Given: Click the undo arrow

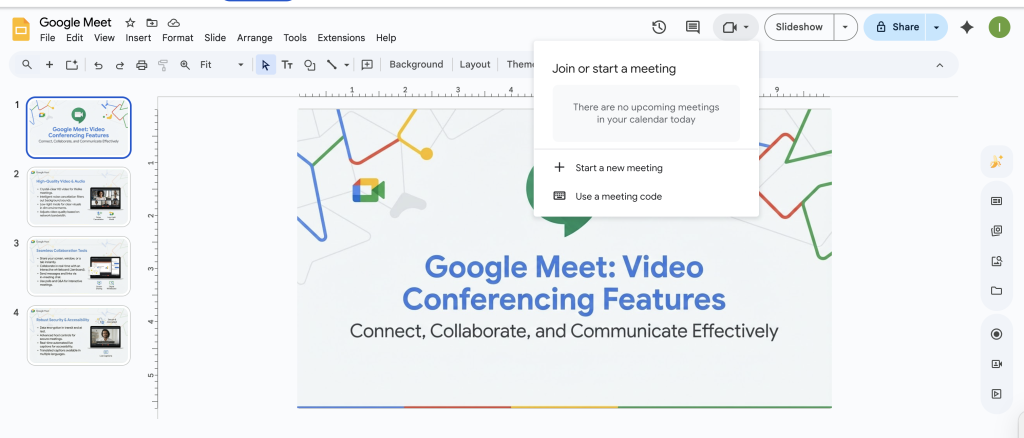Looking at the screenshot, I should (x=98, y=65).
